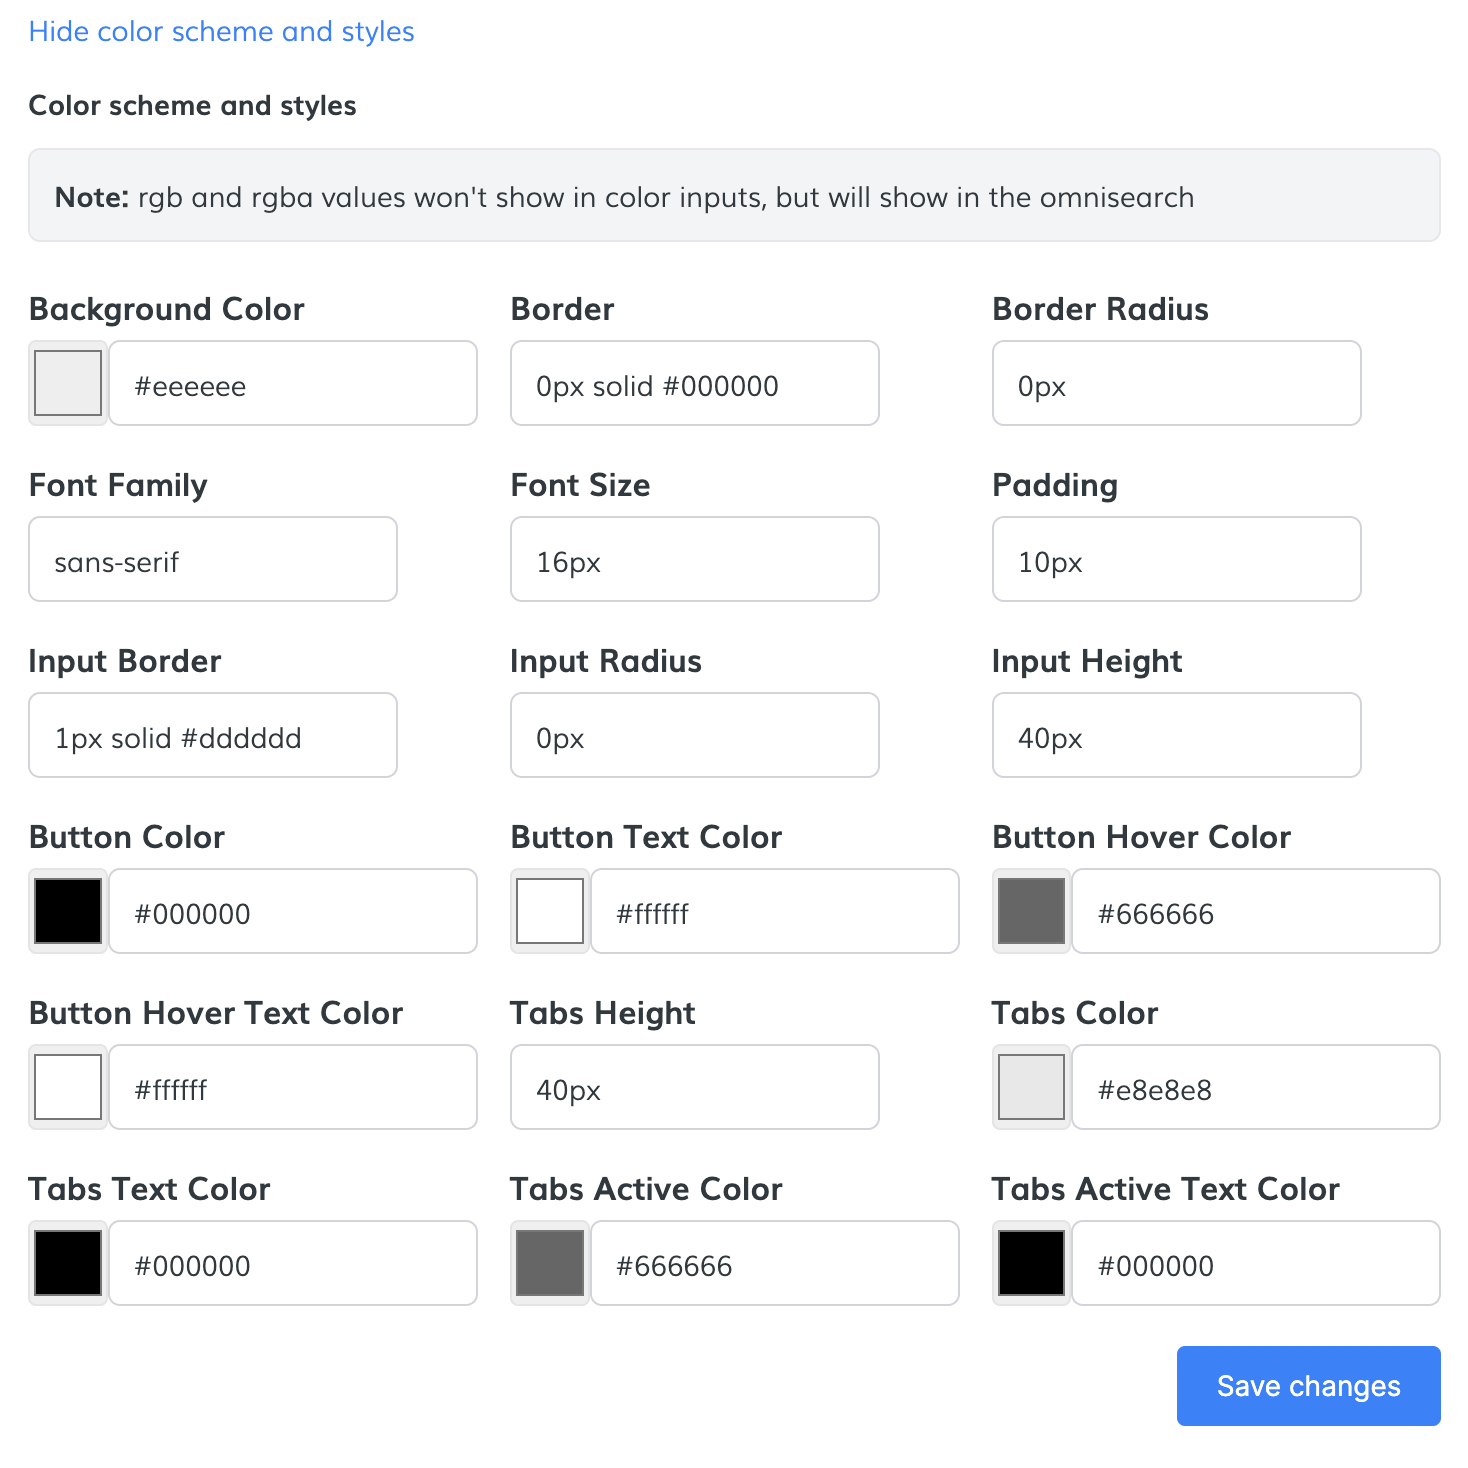Click the Button Hover Text Color swatch
Image resolution: width=1468 pixels, height=1468 pixels.
coord(68,1087)
